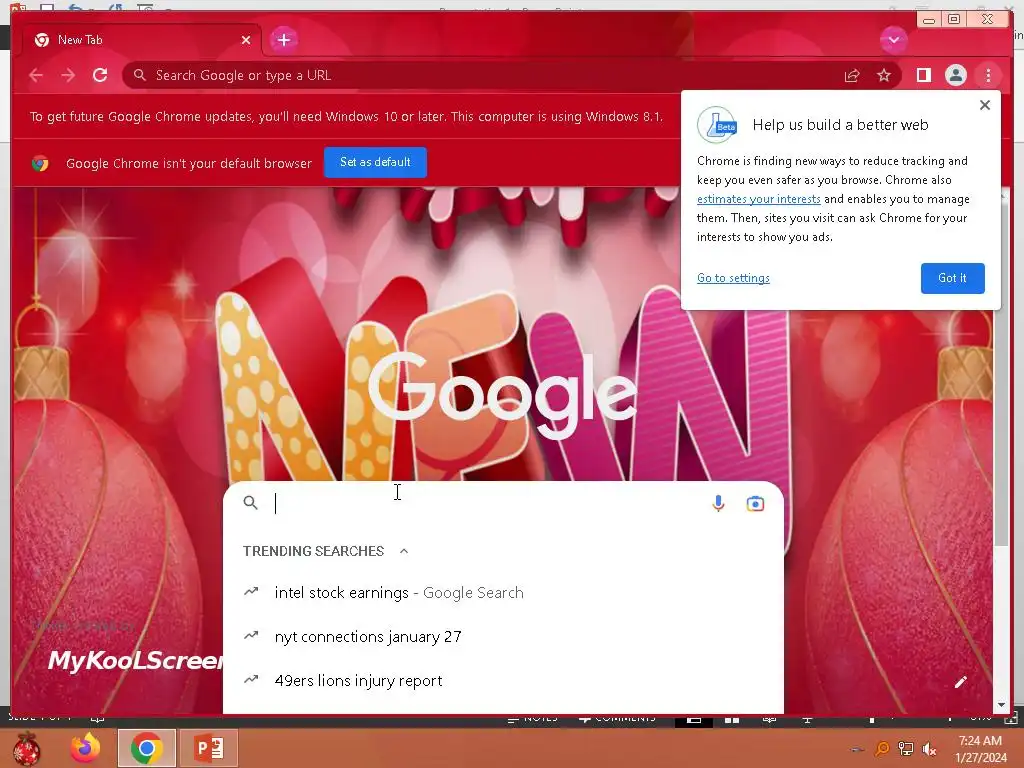Click the scrollbar down arrow
The image size is (1024, 768).
point(1001,705)
